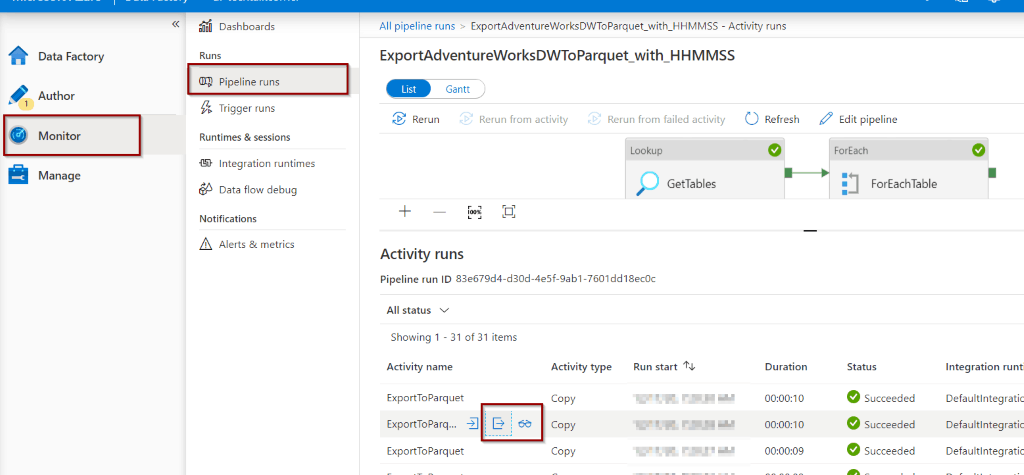Zoom in the canvas with plus icon
Screen dimensions: 1024x475
click(405, 211)
